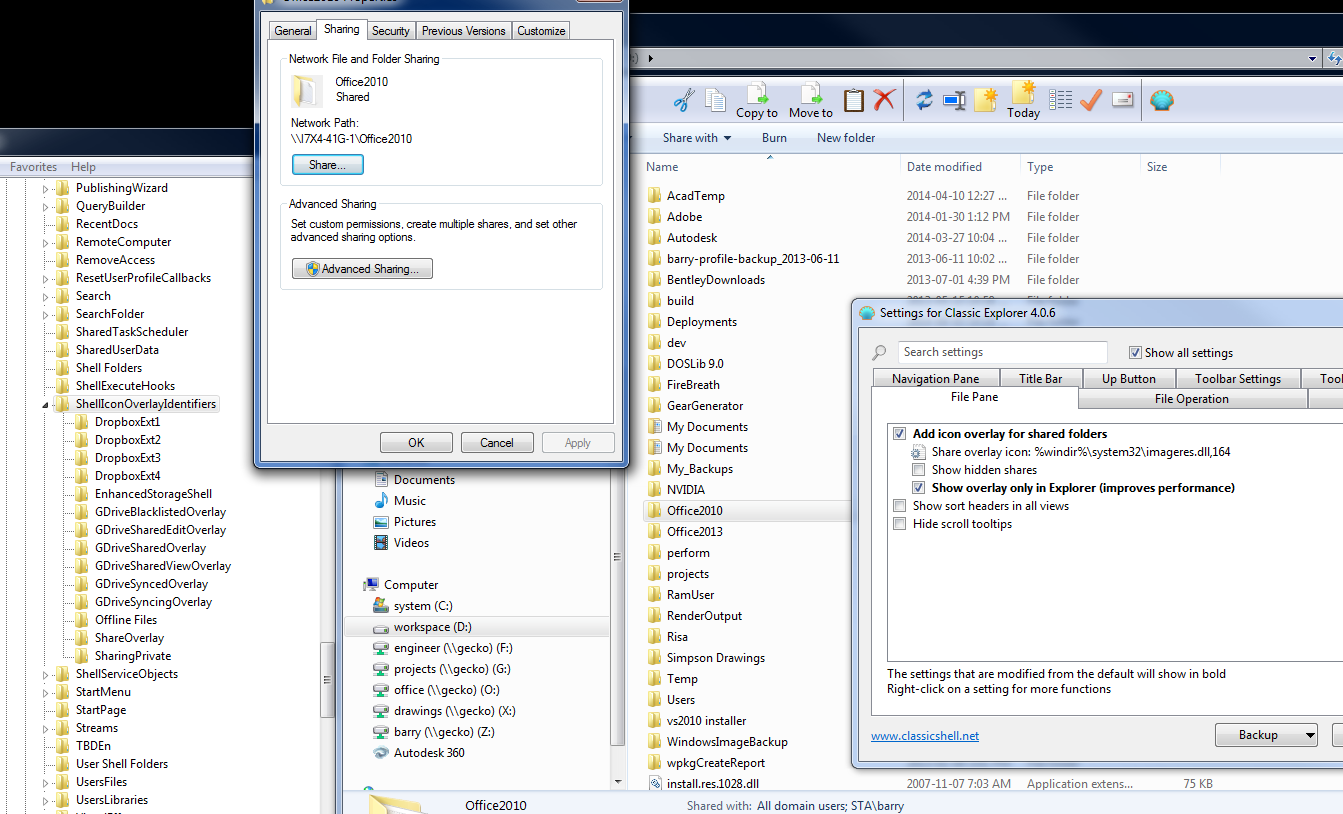1343x814 pixels.
Task: Enable the Show hidden shares checkbox
Action: pos(919,470)
